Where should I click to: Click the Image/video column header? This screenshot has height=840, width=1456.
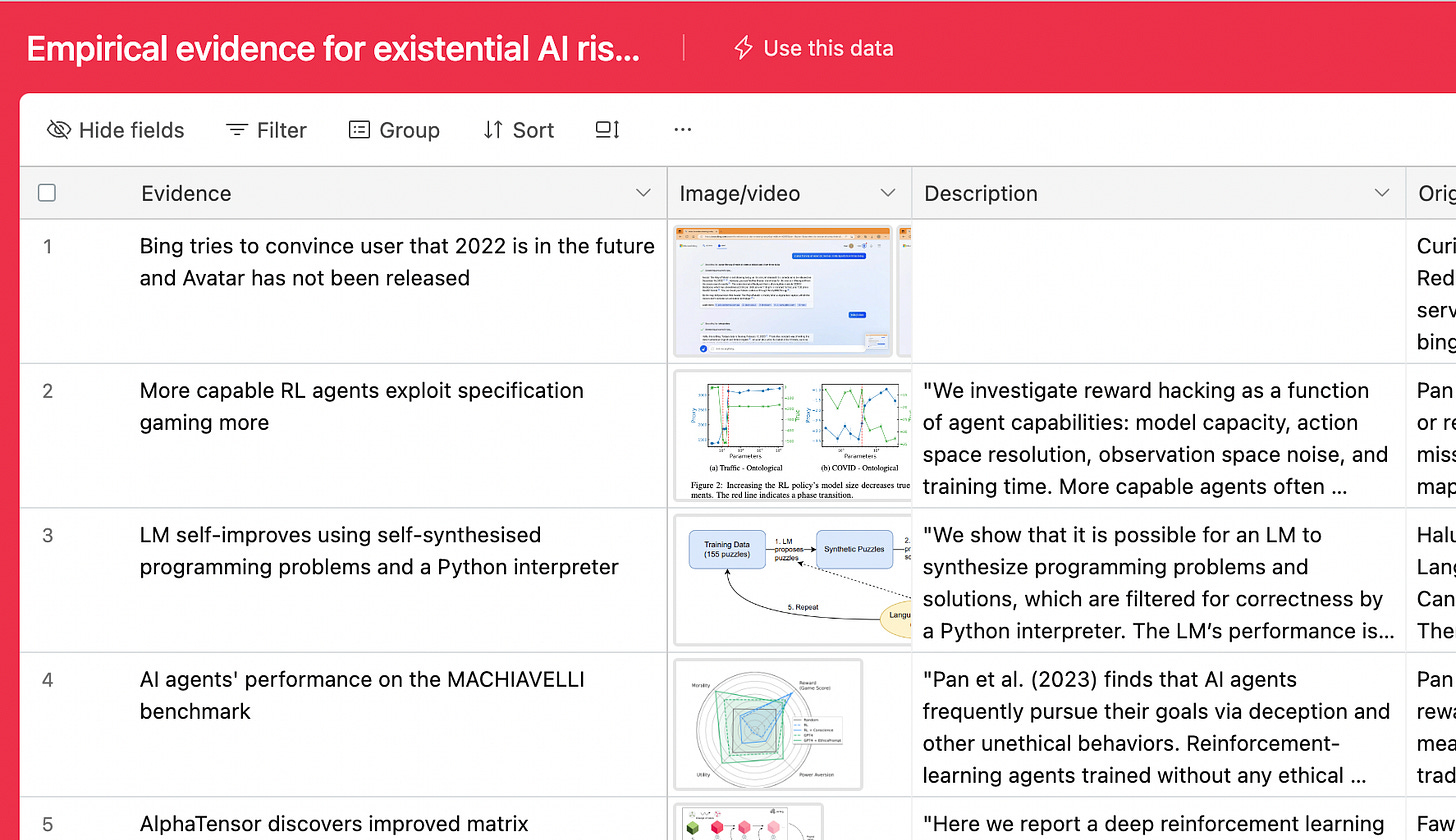point(790,193)
